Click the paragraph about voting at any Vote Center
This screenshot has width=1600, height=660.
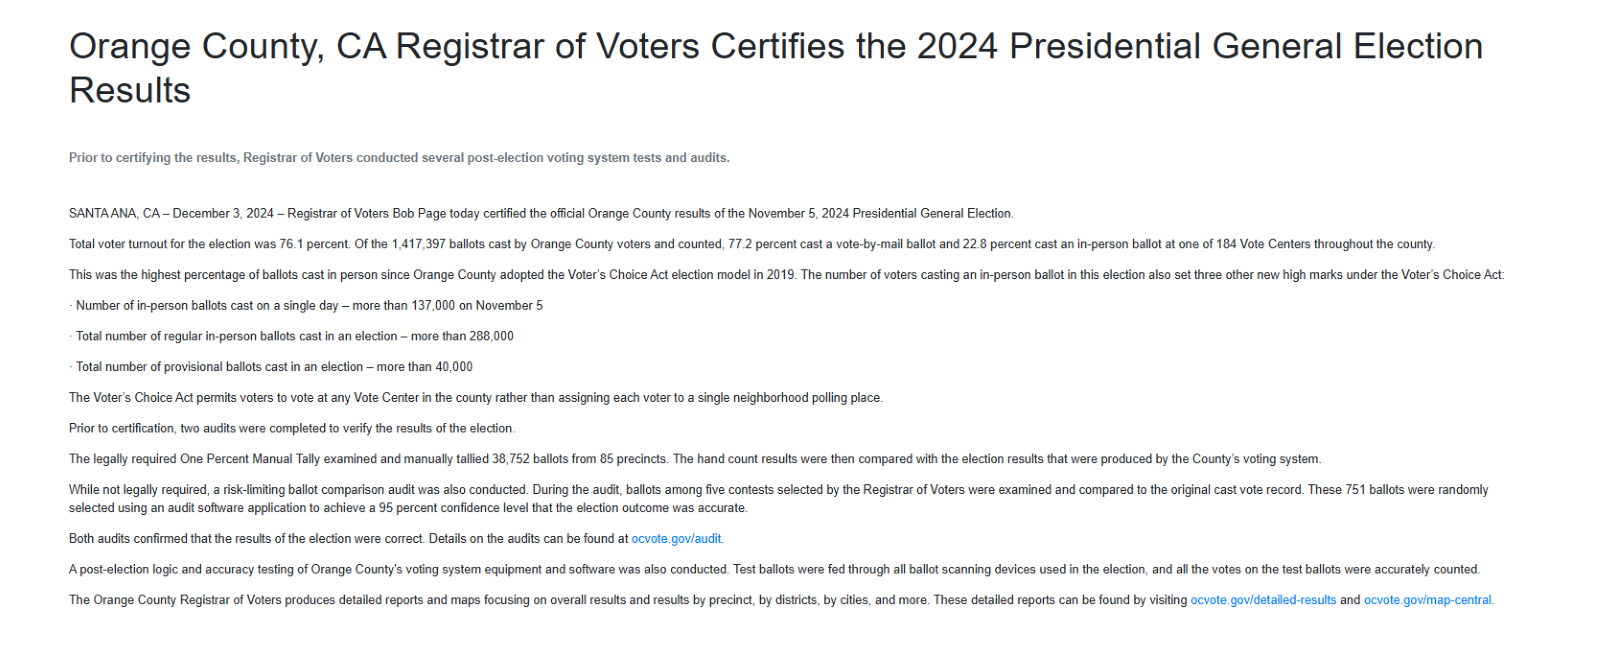click(x=475, y=398)
